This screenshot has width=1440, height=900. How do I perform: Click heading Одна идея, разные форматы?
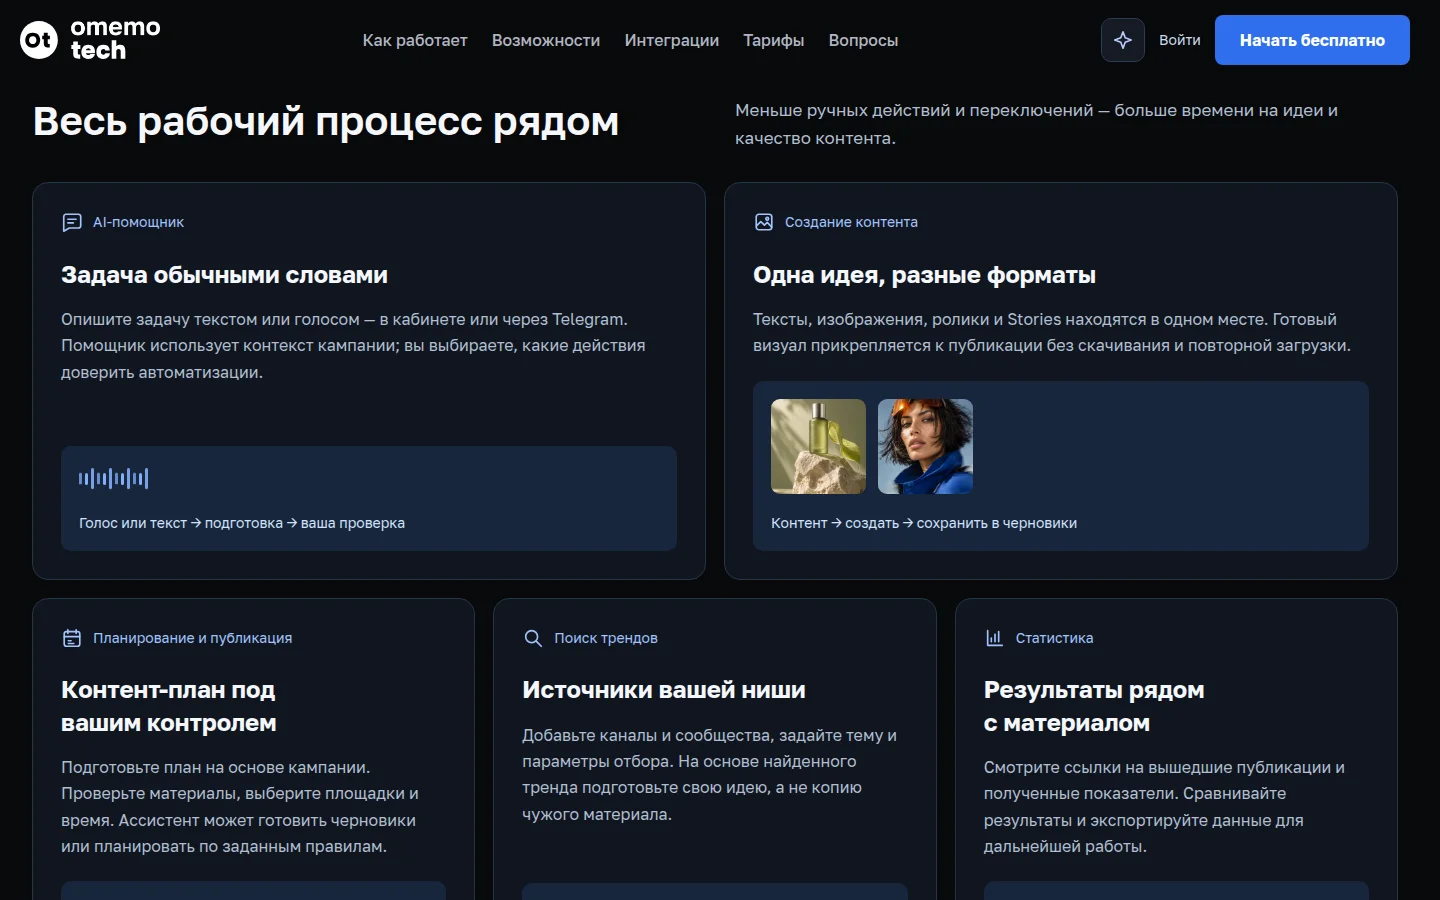coord(924,275)
